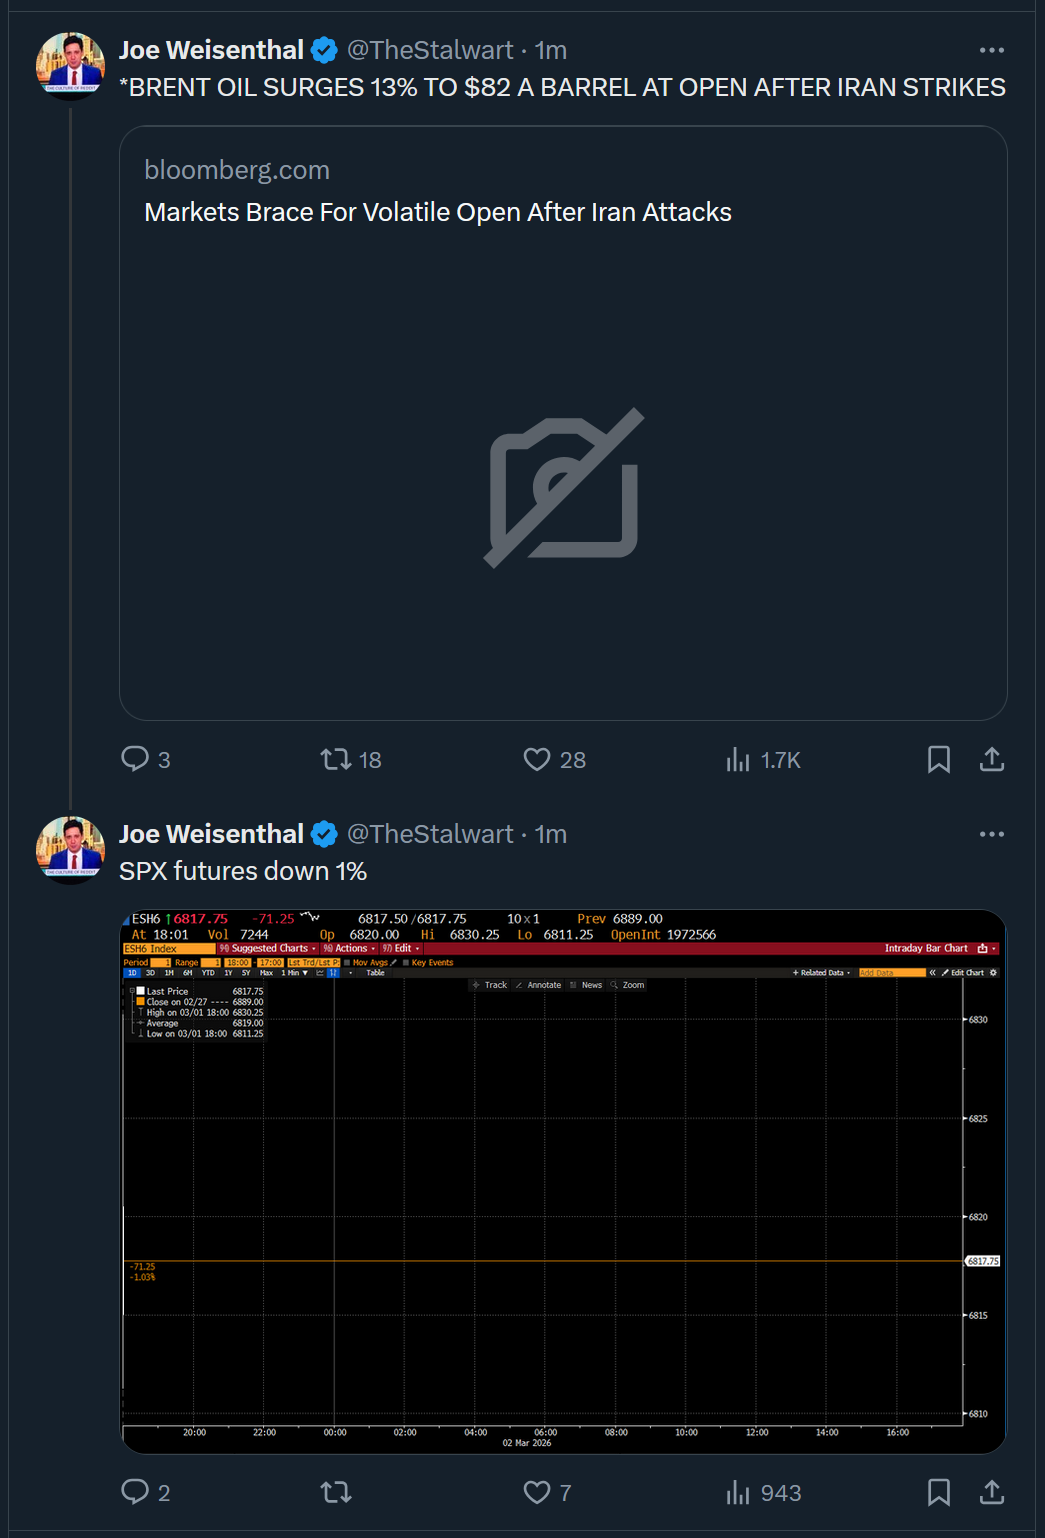The image size is (1045, 1538).
Task: Reply to the SPX futures tweet
Action: pos(145,1493)
